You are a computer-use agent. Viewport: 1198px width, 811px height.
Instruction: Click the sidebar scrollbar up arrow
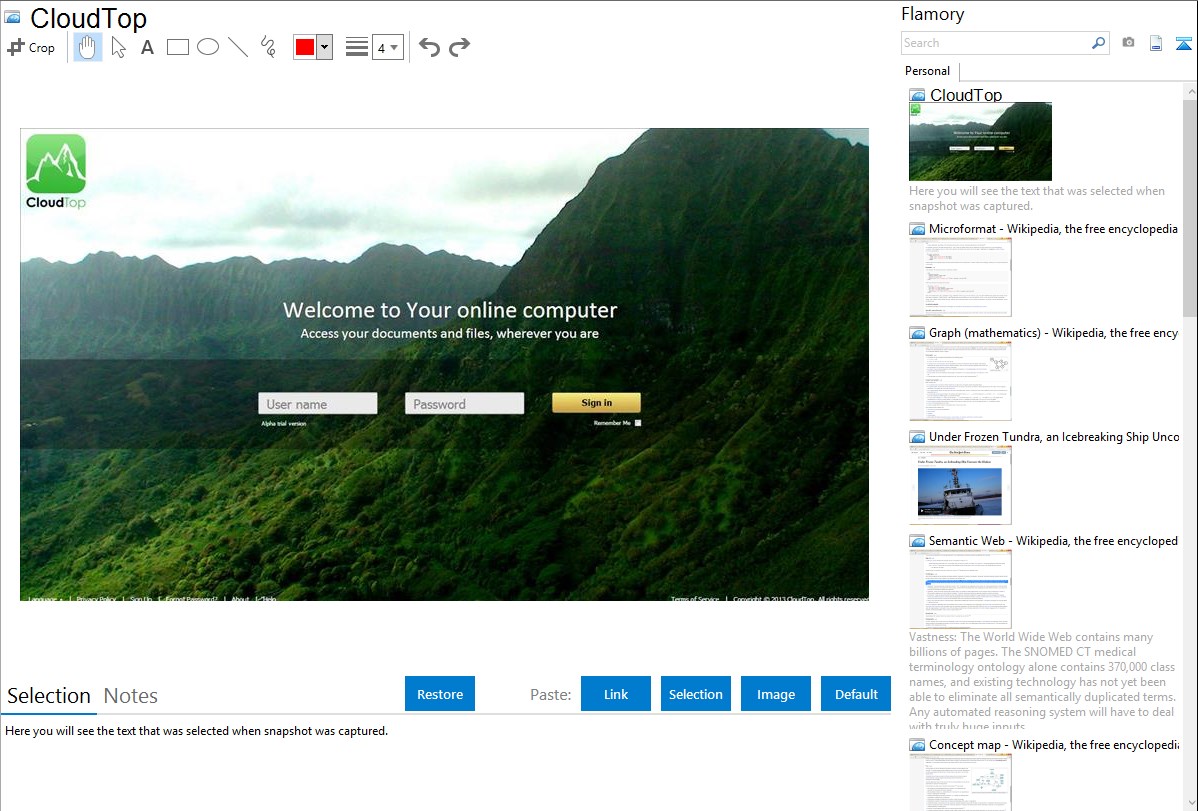click(x=1190, y=91)
